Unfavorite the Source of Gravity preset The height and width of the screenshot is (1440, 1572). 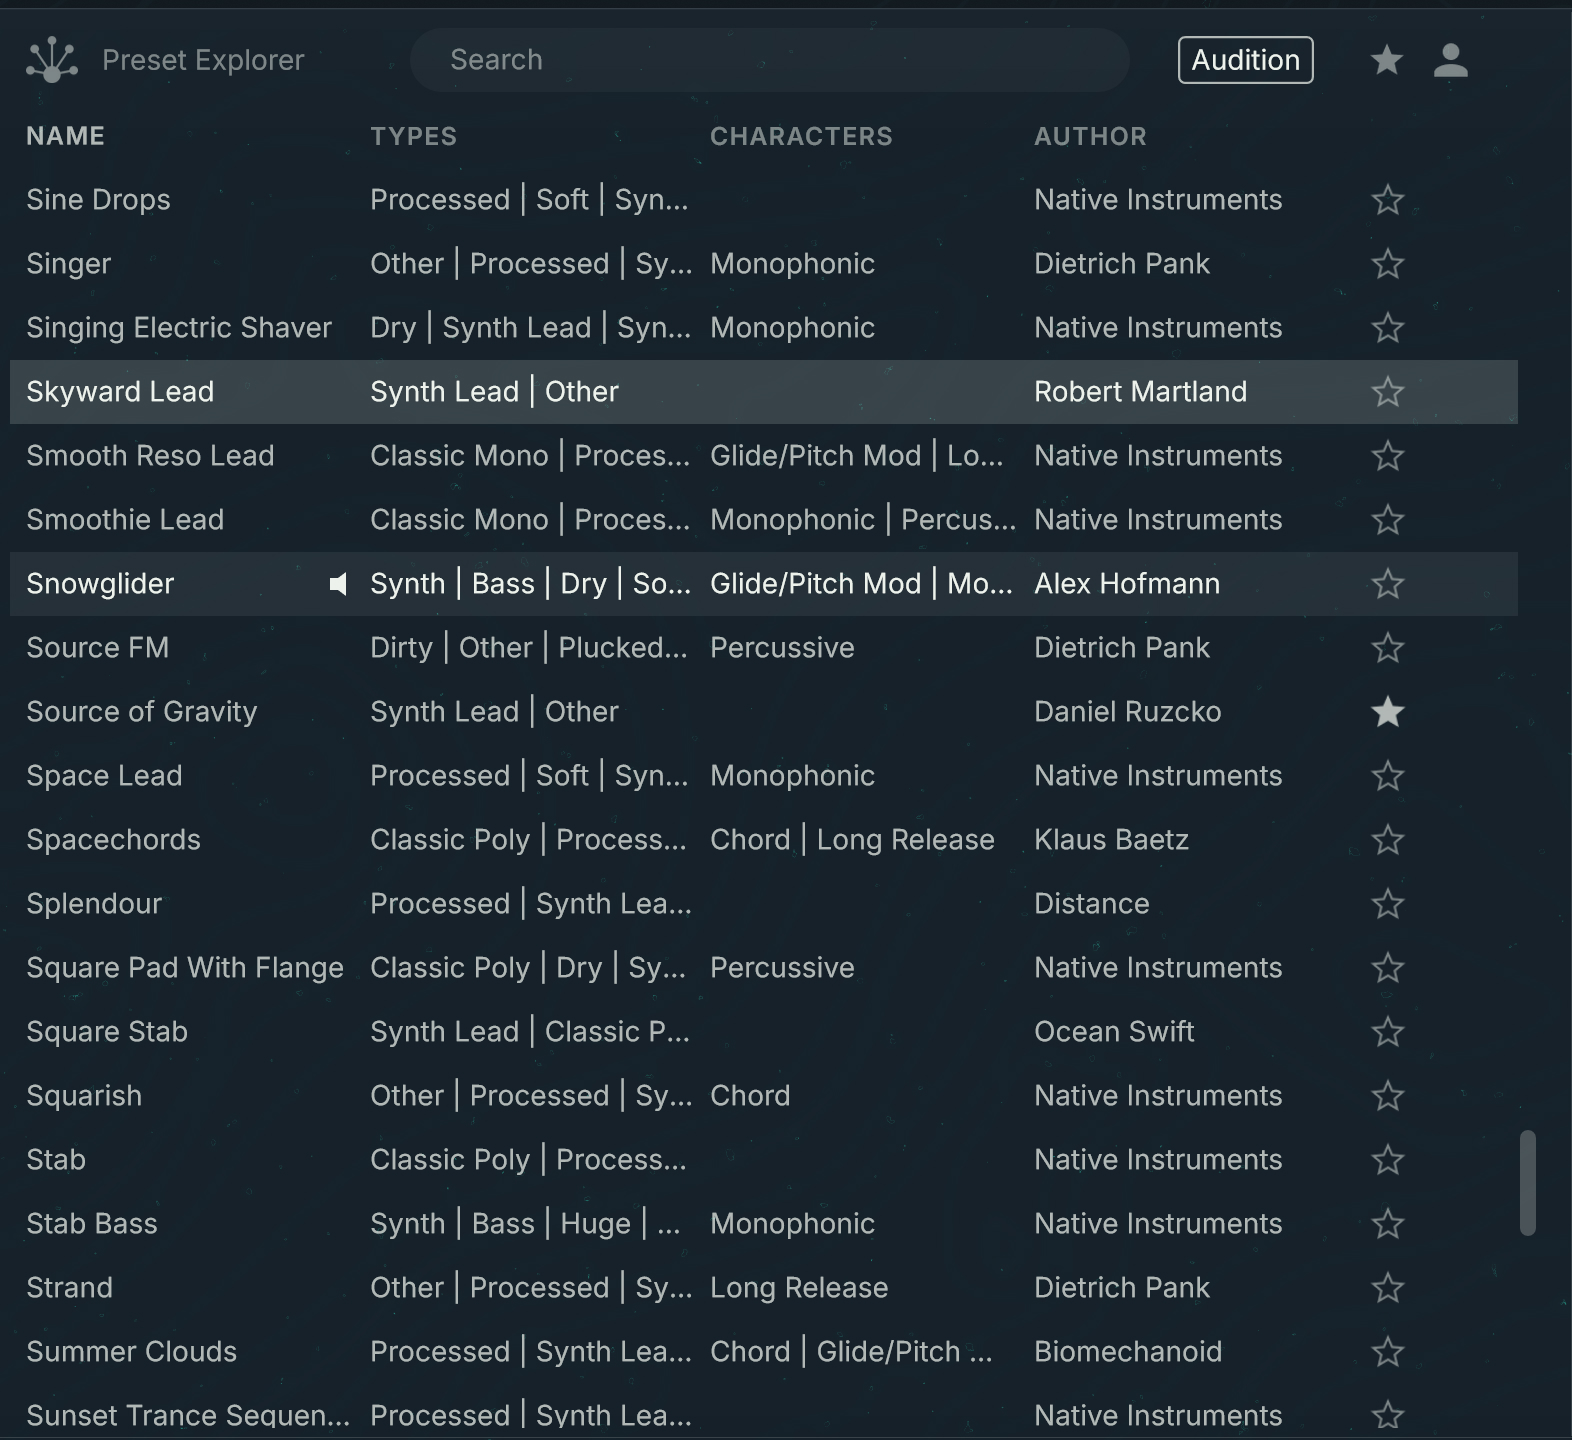1388,712
